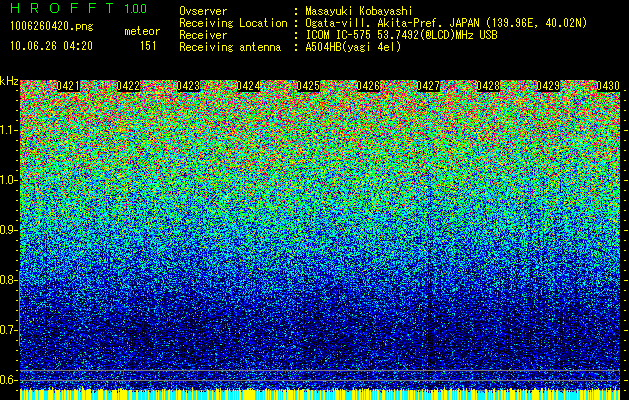Click the kHz axis unit label
This screenshot has height=400, width=629.
pos(9,81)
